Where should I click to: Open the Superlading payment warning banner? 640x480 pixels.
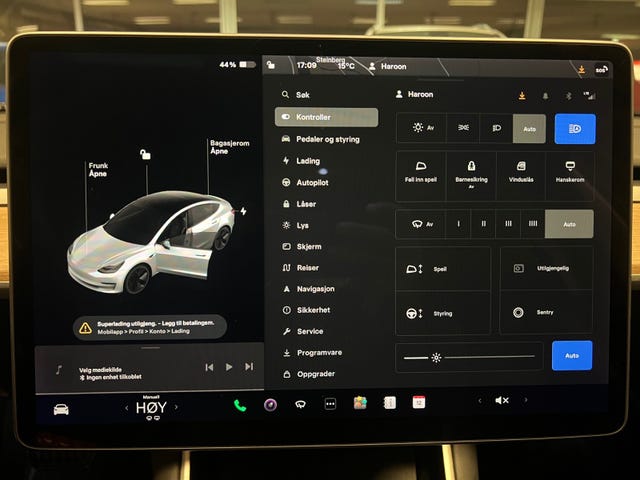(150, 327)
